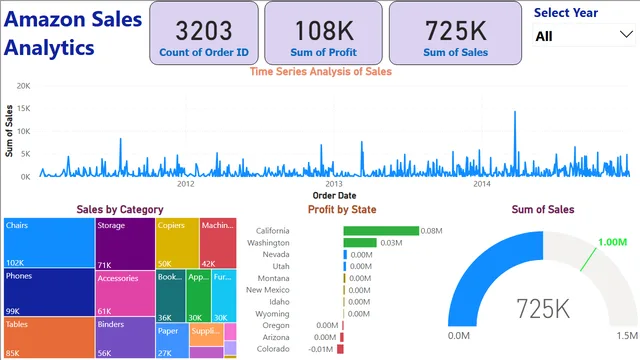
Task: Select the Furnishings 30K treemap tile
Action: click(x=224, y=296)
